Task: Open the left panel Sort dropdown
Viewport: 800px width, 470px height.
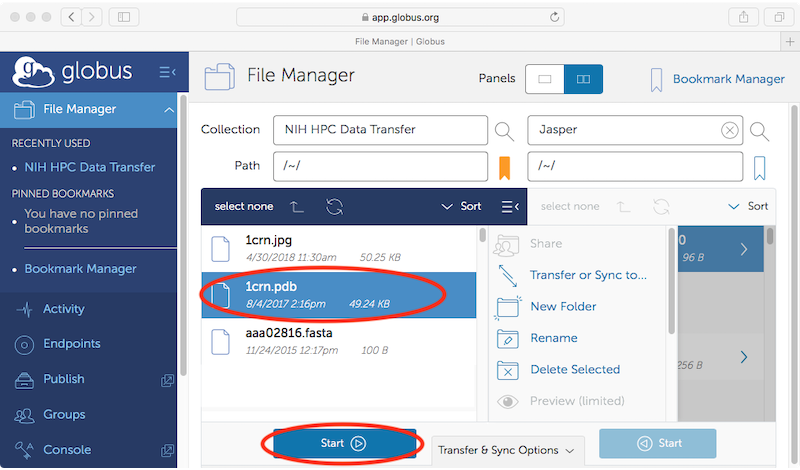Action: click(x=461, y=207)
